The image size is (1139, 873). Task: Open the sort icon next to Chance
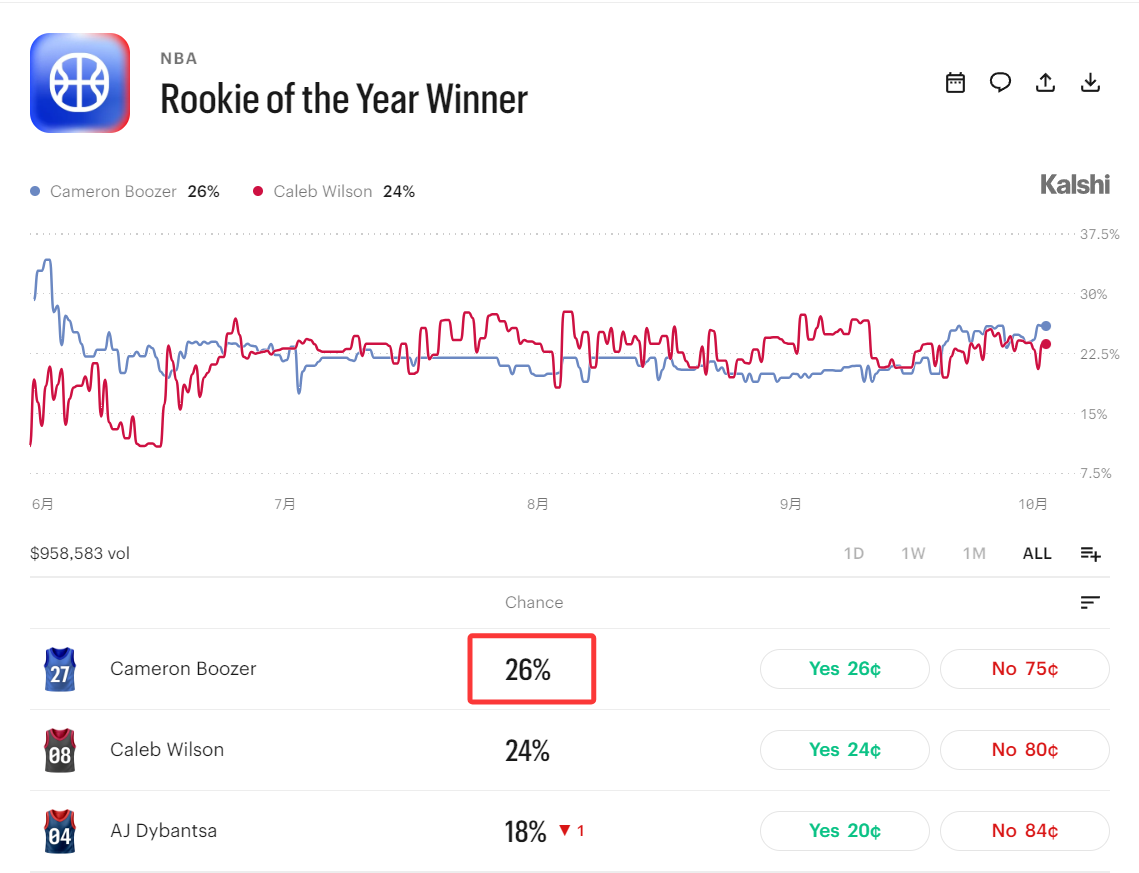click(1090, 602)
